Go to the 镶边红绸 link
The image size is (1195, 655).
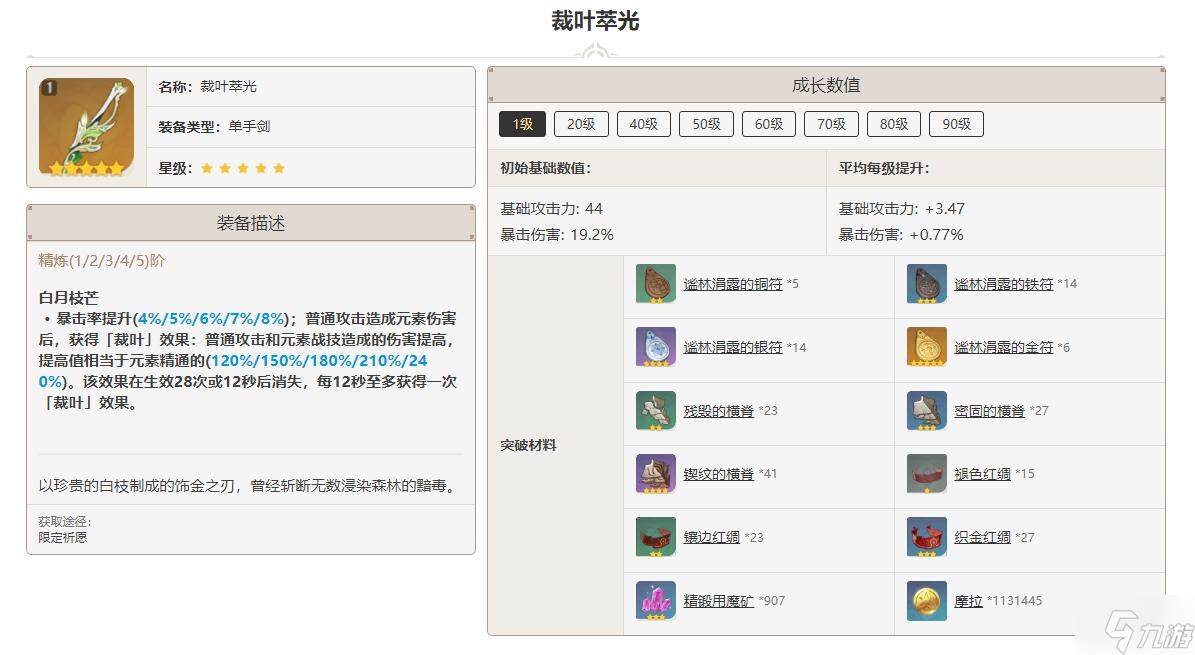(711, 538)
